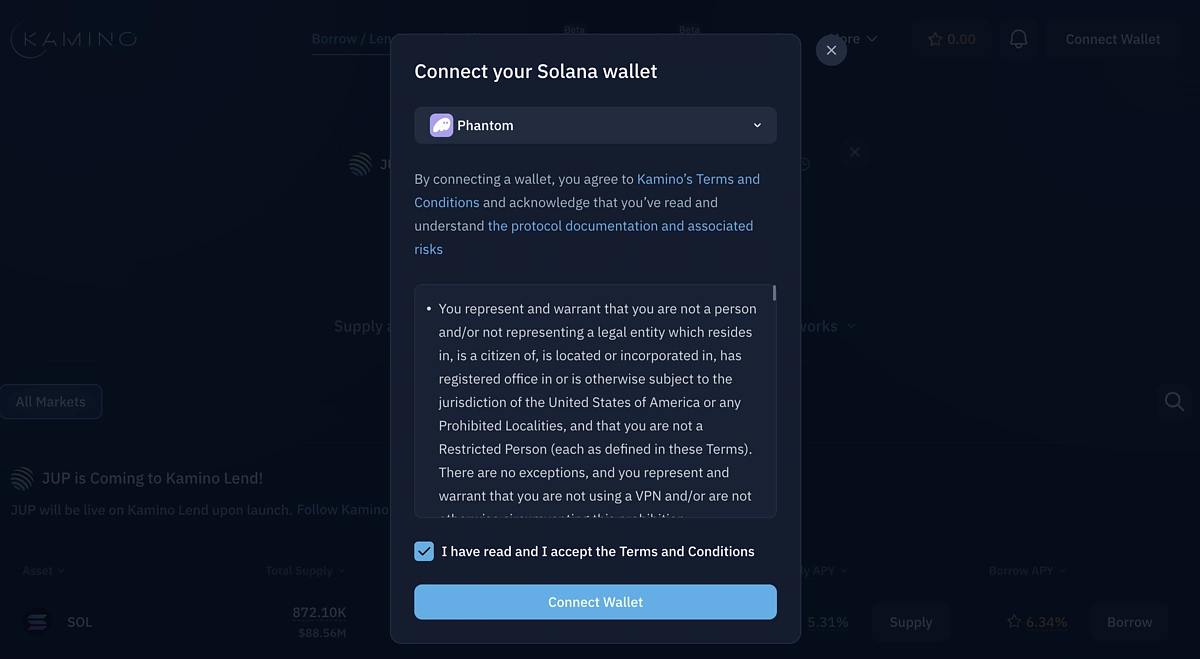The height and width of the screenshot is (659, 1200).
Task: Click the JUP announcement icon
Action: point(22,478)
